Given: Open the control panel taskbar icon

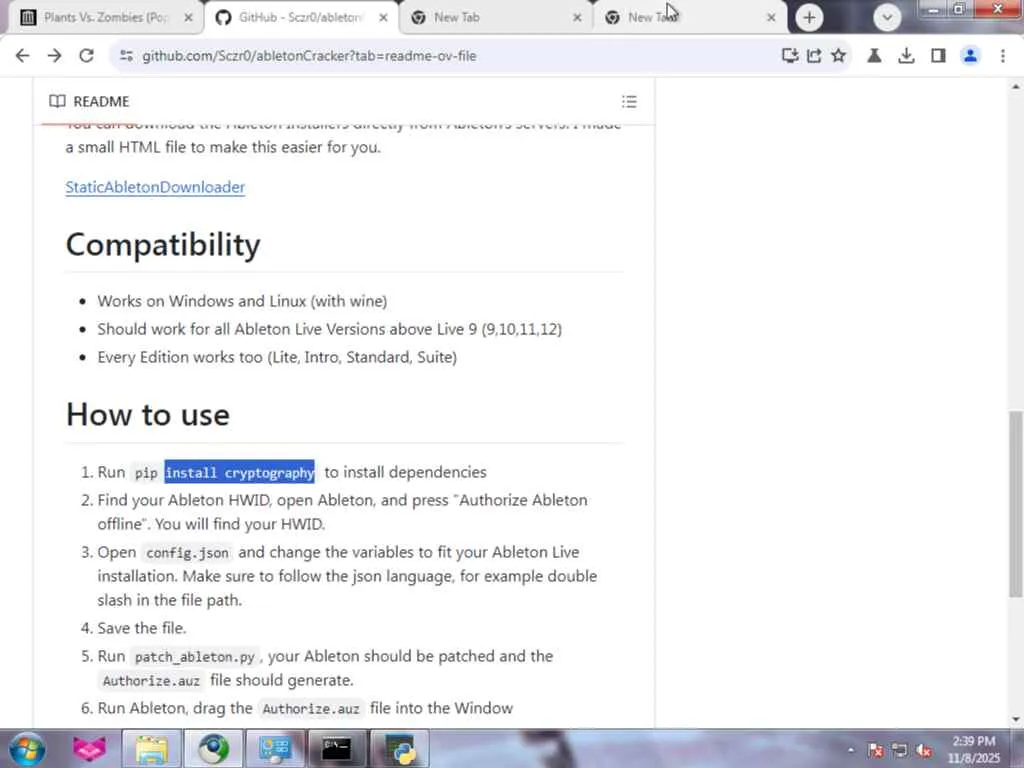Looking at the screenshot, I should [x=275, y=749].
